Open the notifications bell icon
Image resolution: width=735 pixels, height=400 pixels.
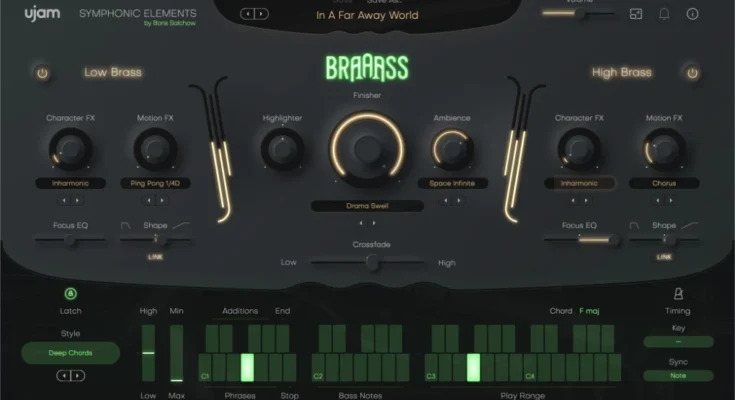click(x=664, y=14)
